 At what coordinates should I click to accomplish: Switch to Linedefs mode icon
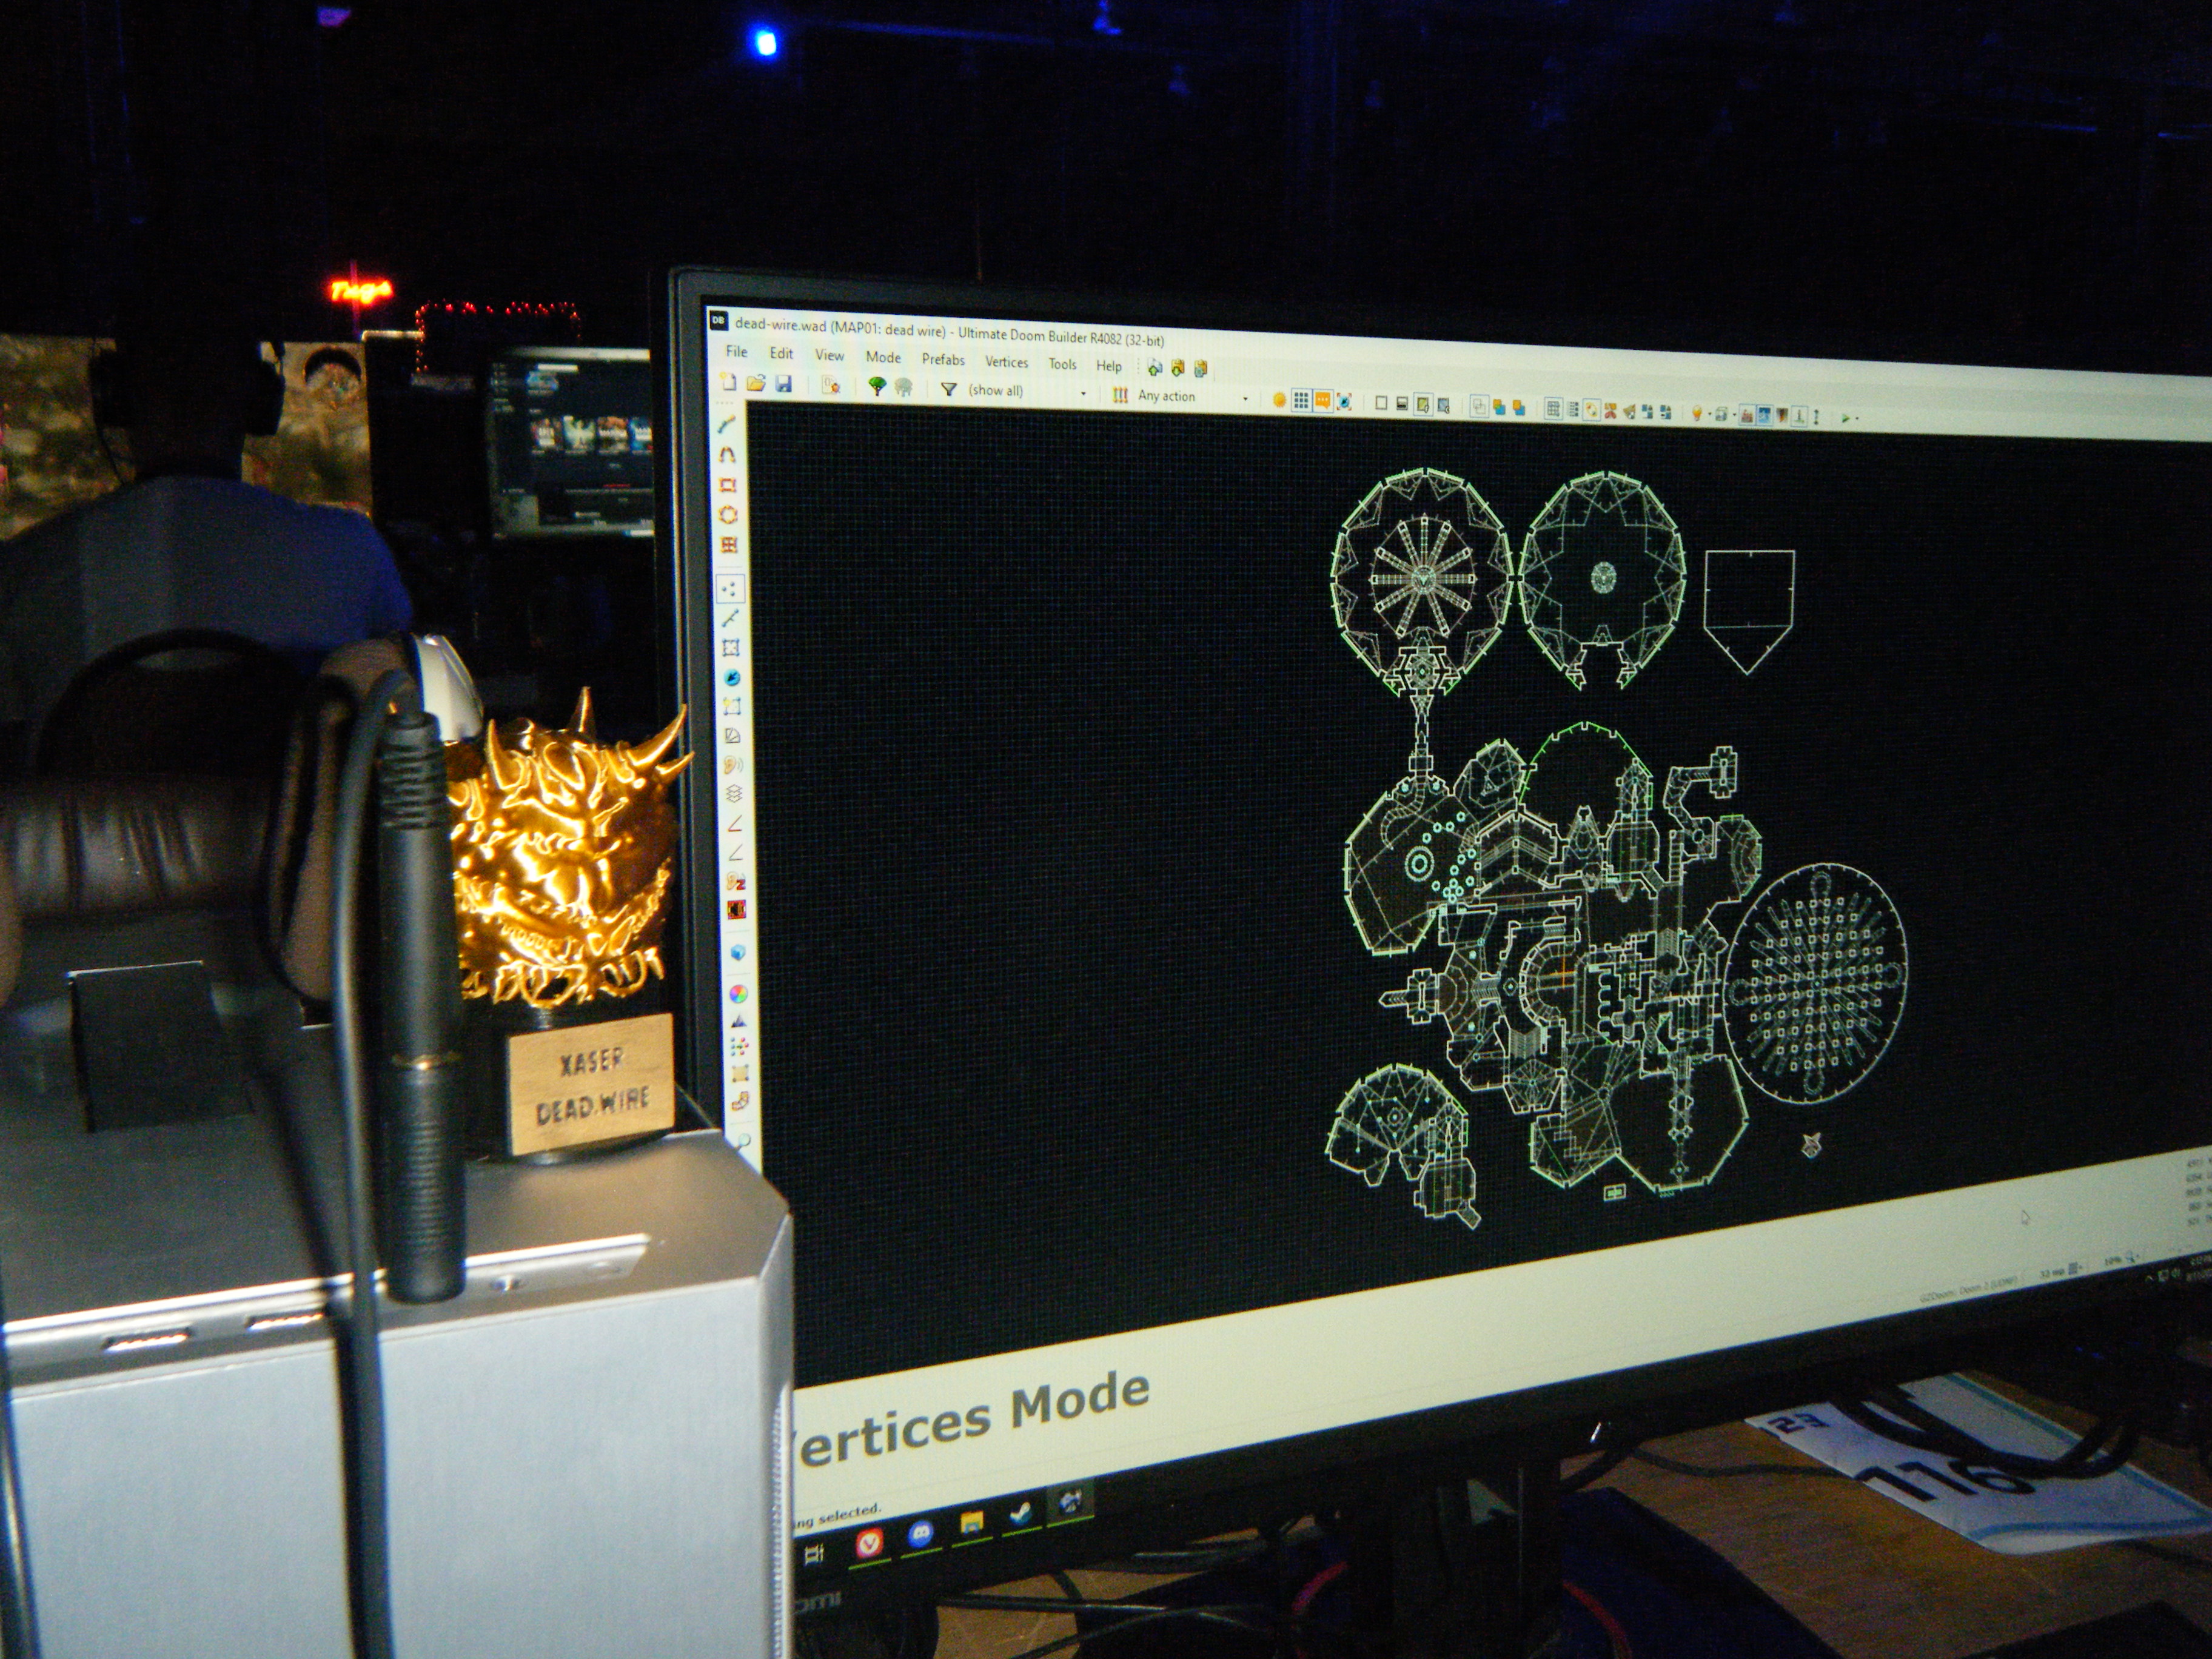[731, 617]
